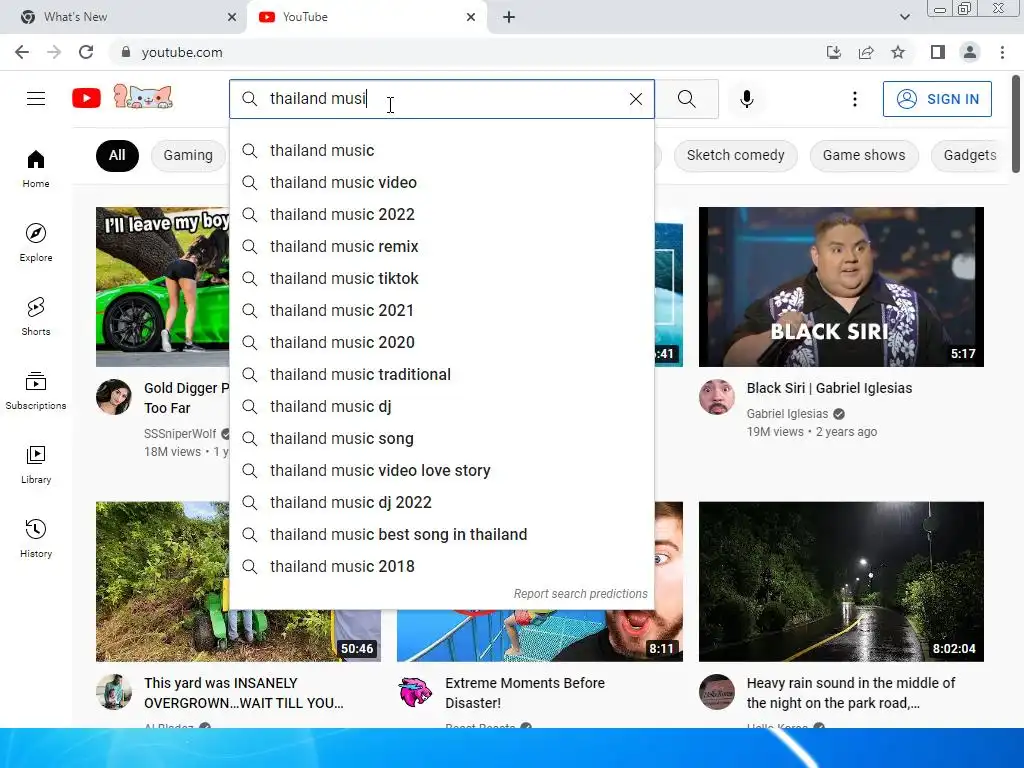Select the Sketch comedy filter chip

[x=735, y=155]
